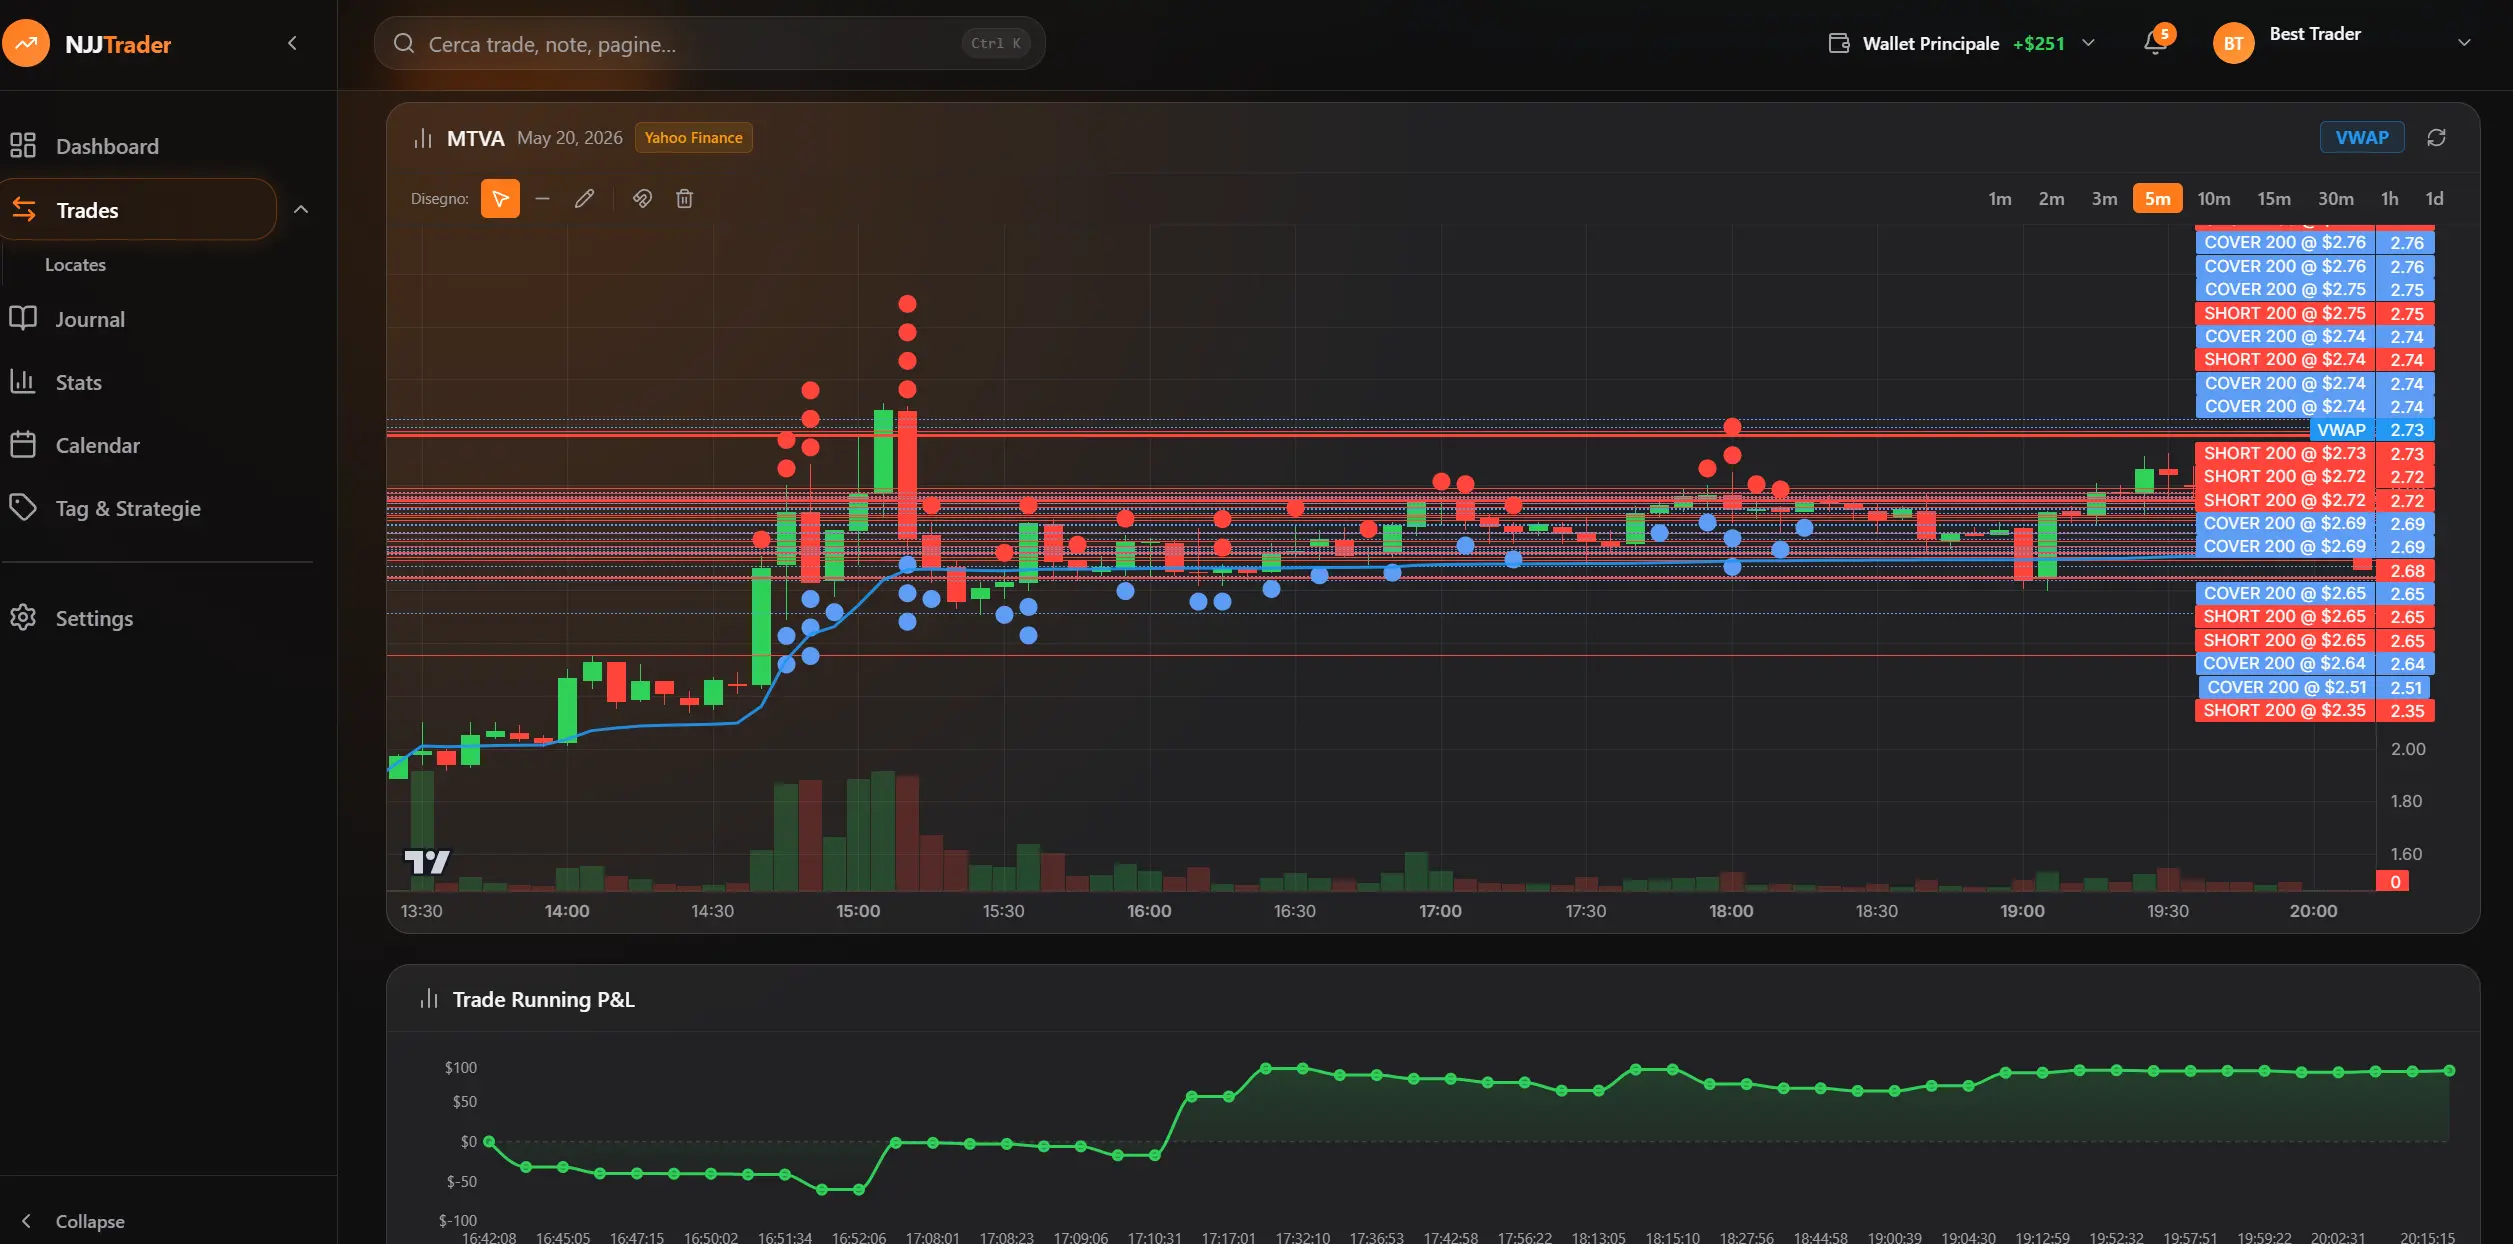Click the MTVA ticker label
This screenshot has height=1244, width=2513.
tap(475, 138)
